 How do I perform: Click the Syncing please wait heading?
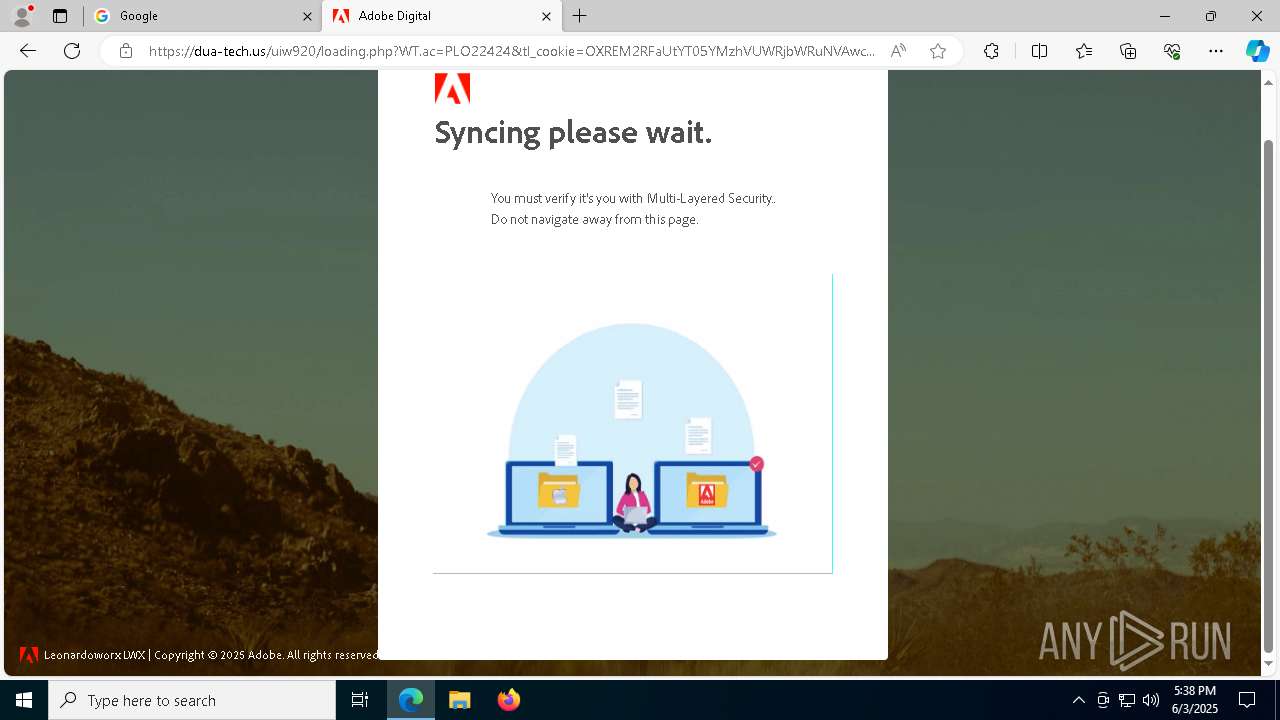tap(573, 132)
